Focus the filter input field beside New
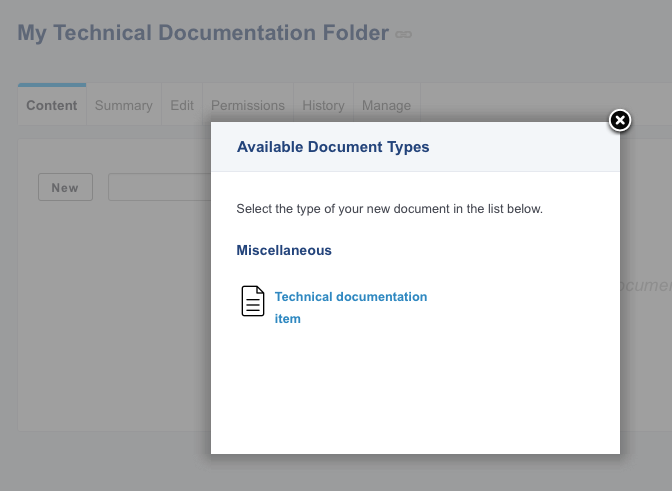The height and width of the screenshot is (491, 672). pos(159,187)
